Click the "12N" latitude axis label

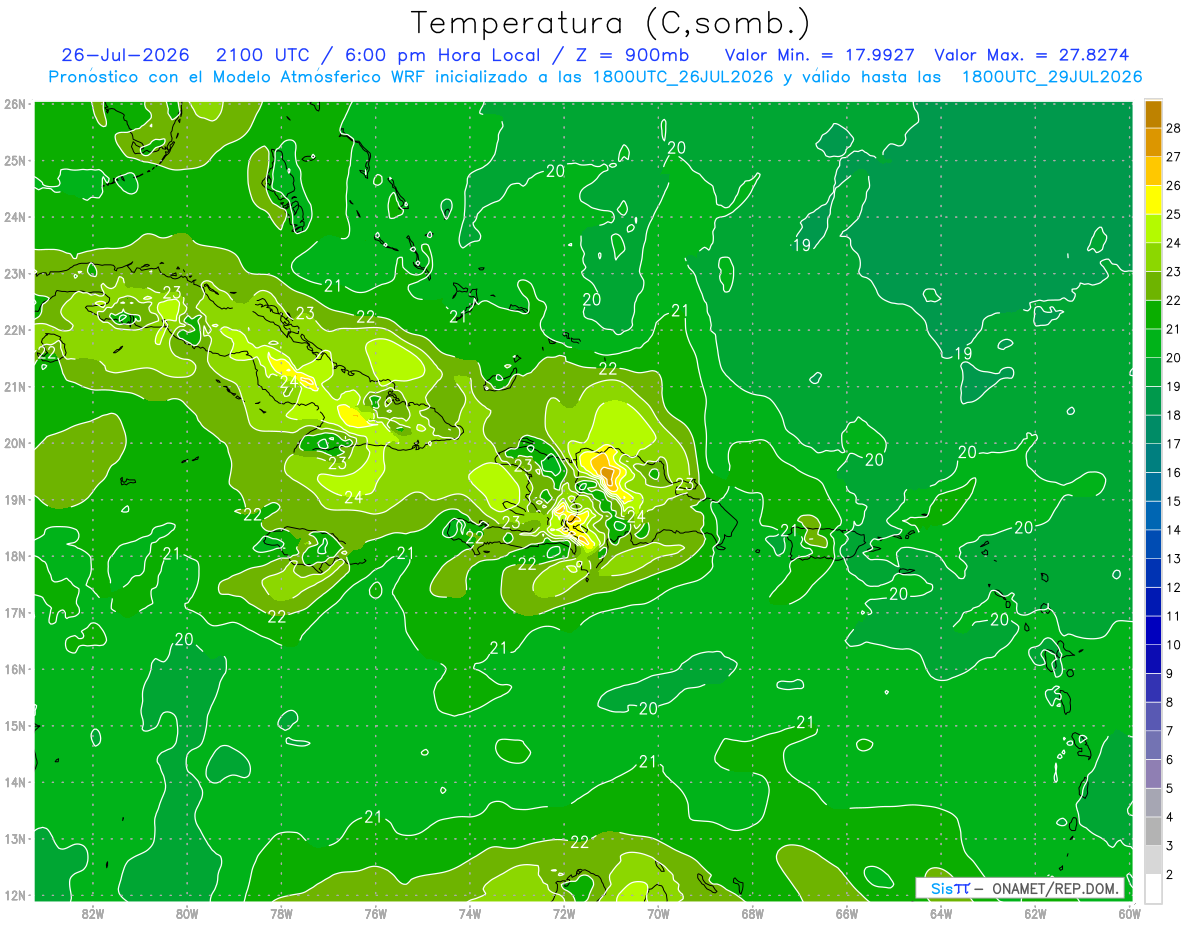[15, 895]
